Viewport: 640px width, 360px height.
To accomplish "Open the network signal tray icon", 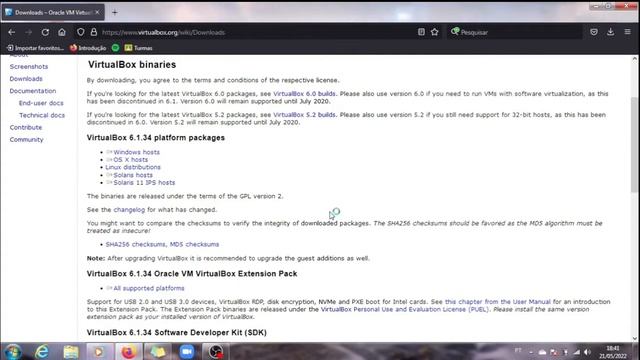I will (x=576, y=352).
